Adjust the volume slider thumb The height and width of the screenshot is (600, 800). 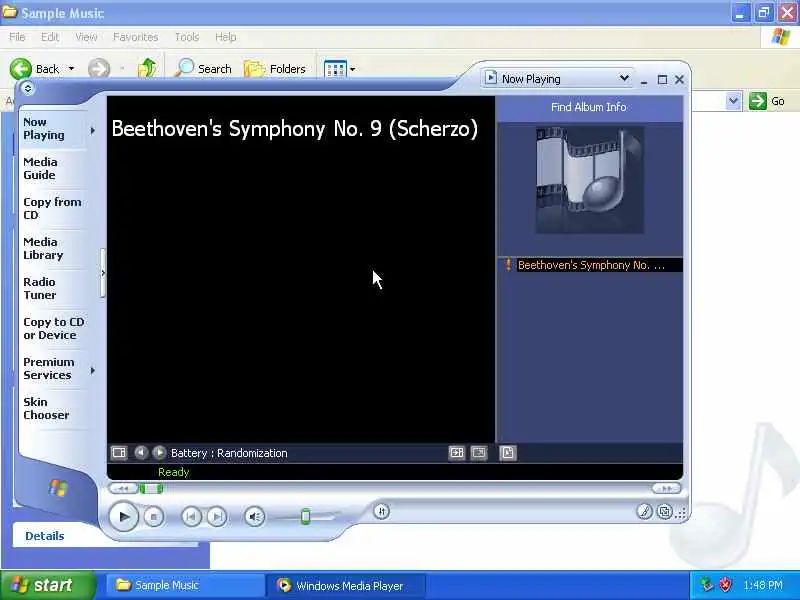tap(306, 516)
